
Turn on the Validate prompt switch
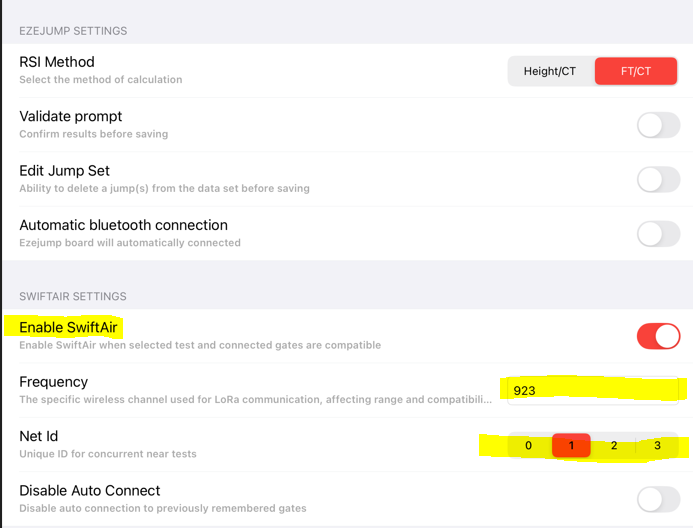point(658,125)
